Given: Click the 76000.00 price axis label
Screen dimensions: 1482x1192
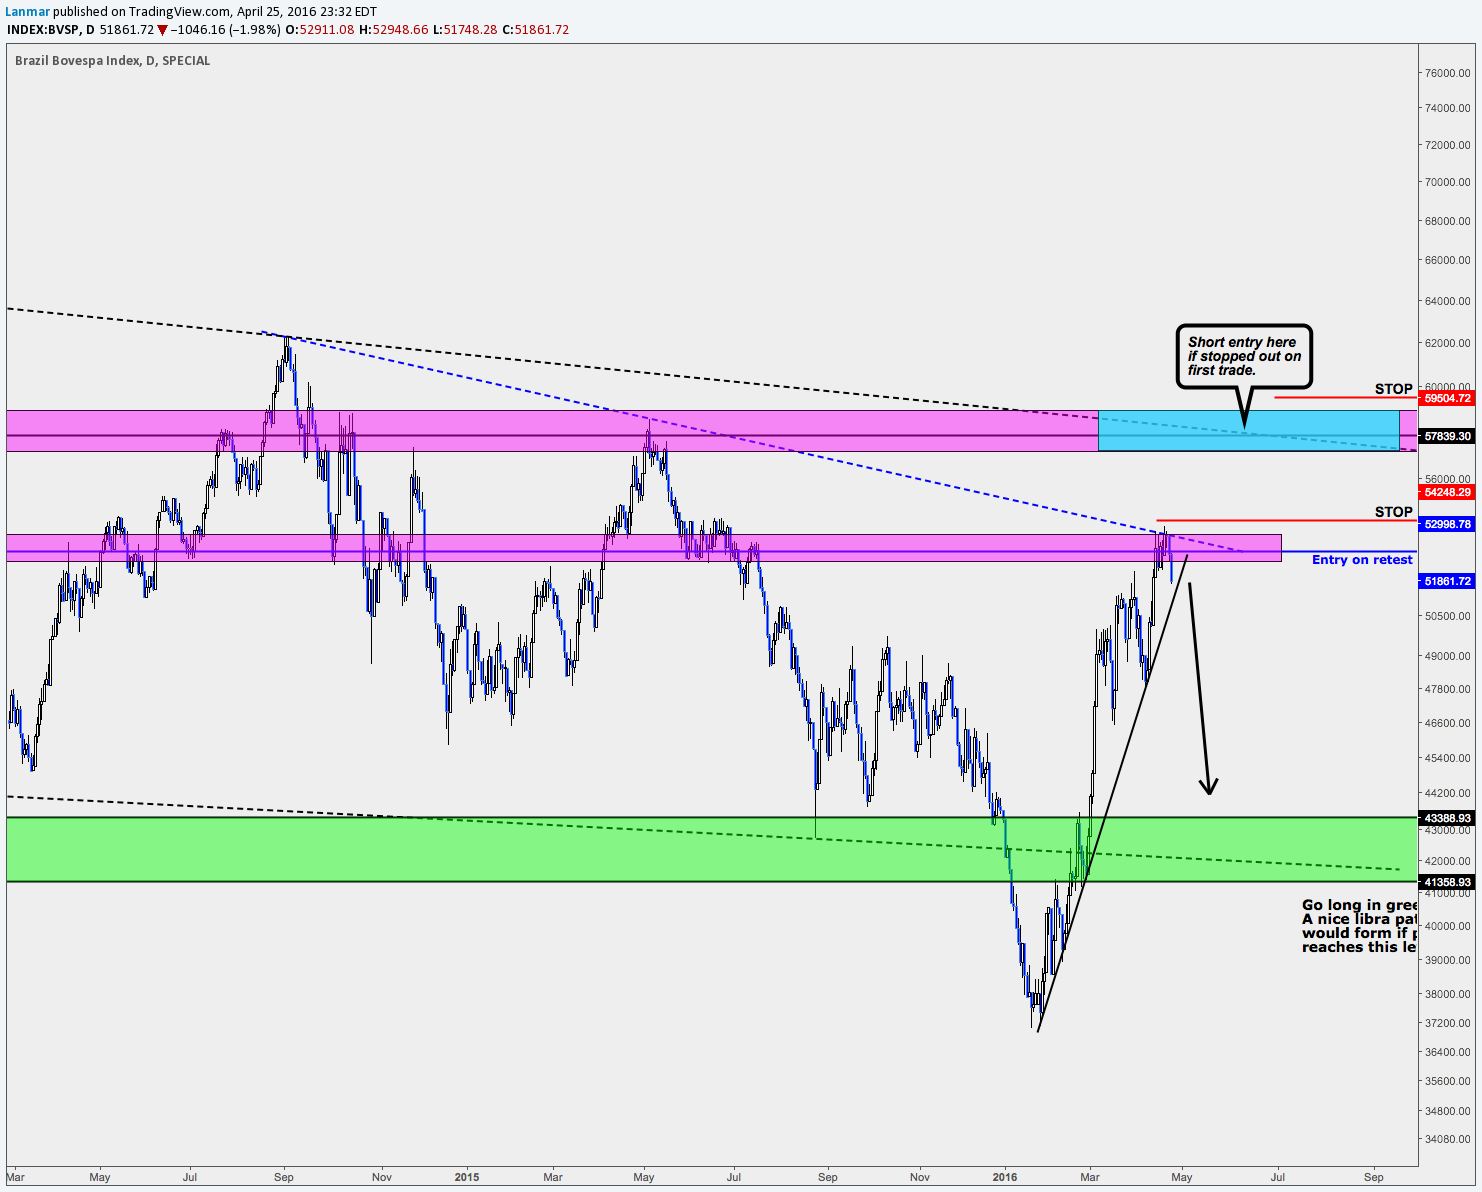Looking at the screenshot, I should click(x=1448, y=74).
